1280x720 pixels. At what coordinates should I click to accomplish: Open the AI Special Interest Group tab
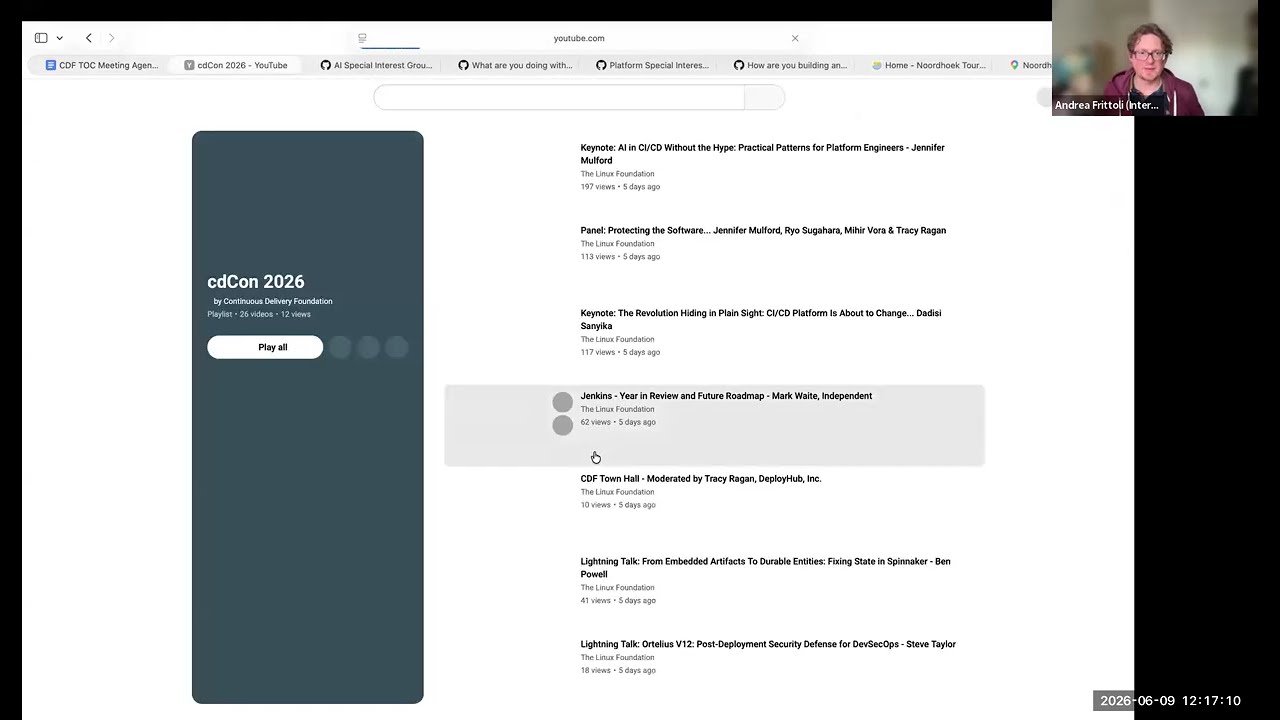click(376, 65)
